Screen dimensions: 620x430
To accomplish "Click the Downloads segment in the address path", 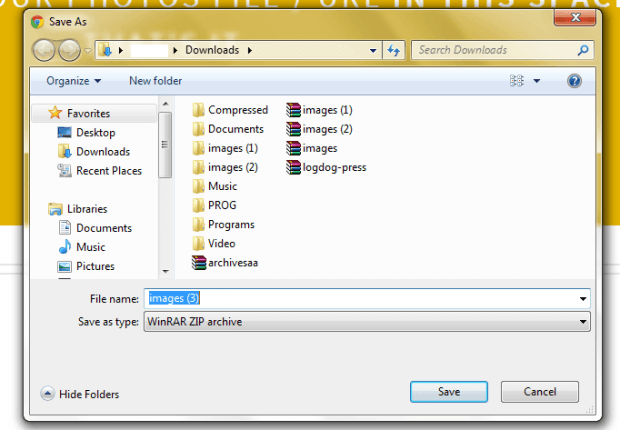I will click(212, 50).
